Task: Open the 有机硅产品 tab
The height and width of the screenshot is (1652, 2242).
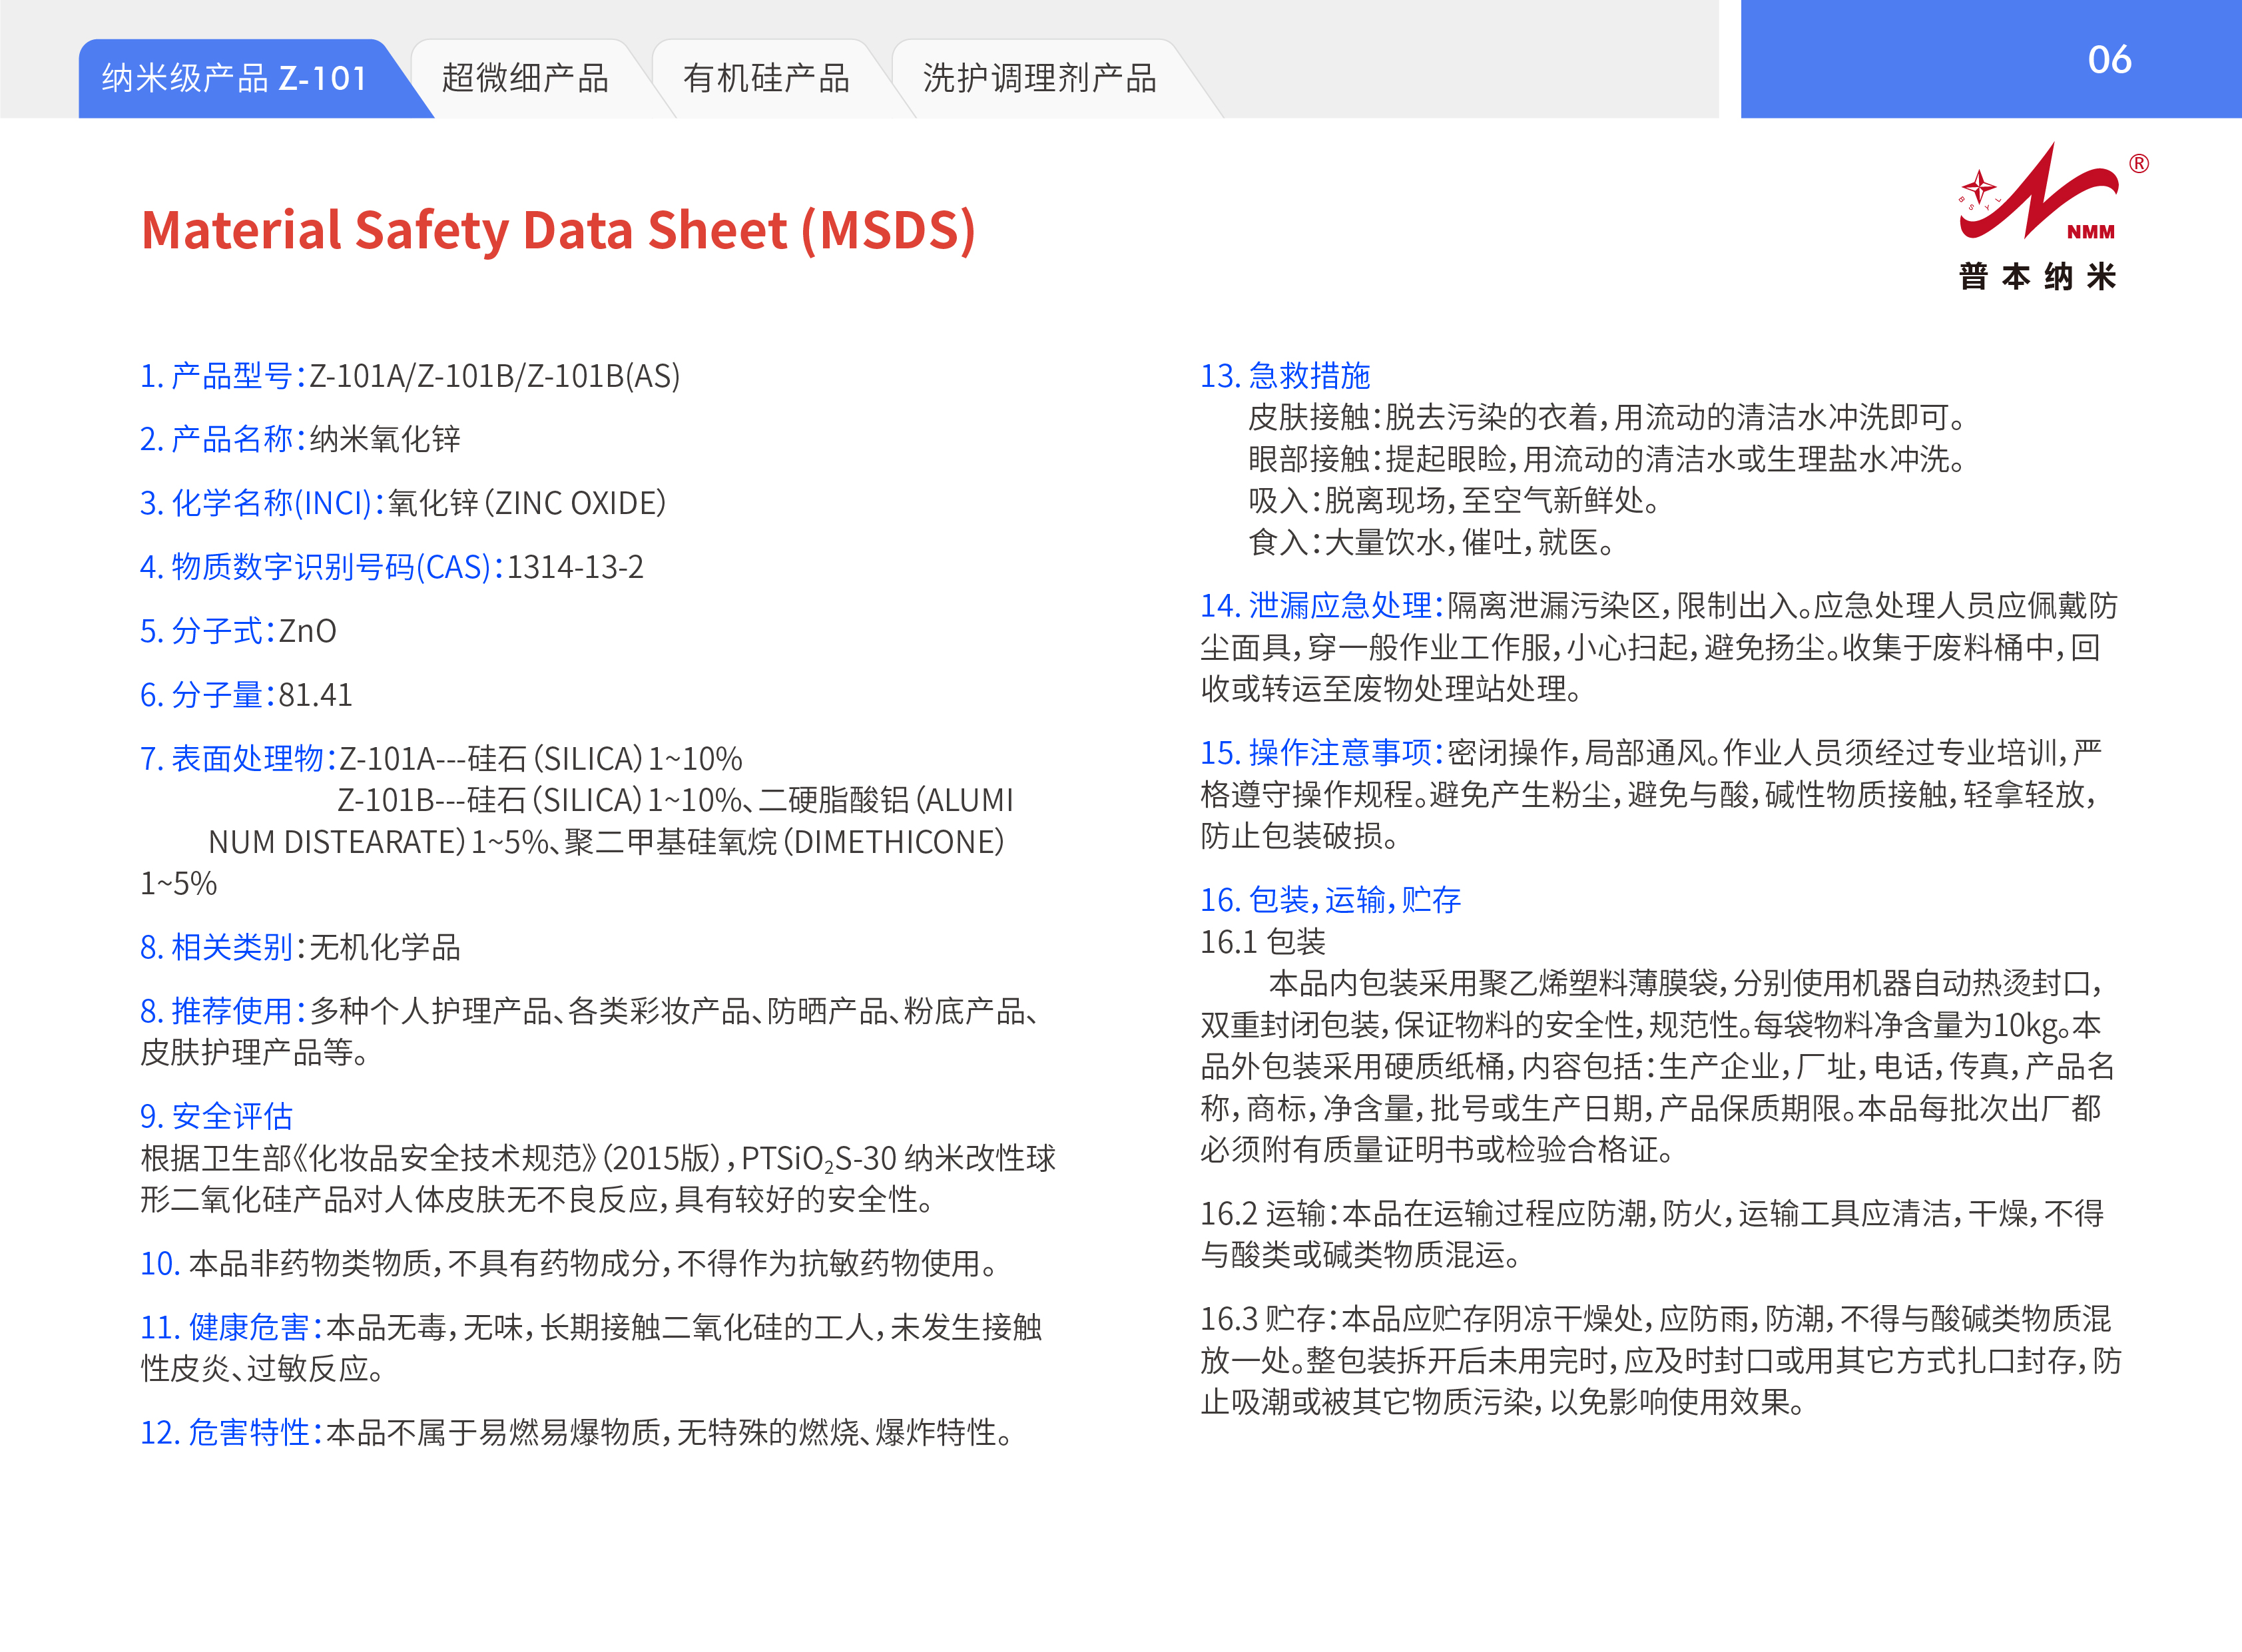Action: tap(766, 78)
